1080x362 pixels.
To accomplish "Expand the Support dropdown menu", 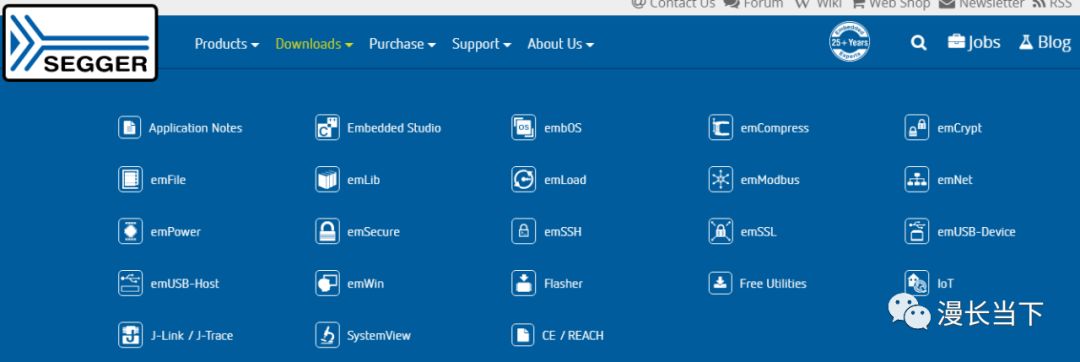I will point(481,43).
